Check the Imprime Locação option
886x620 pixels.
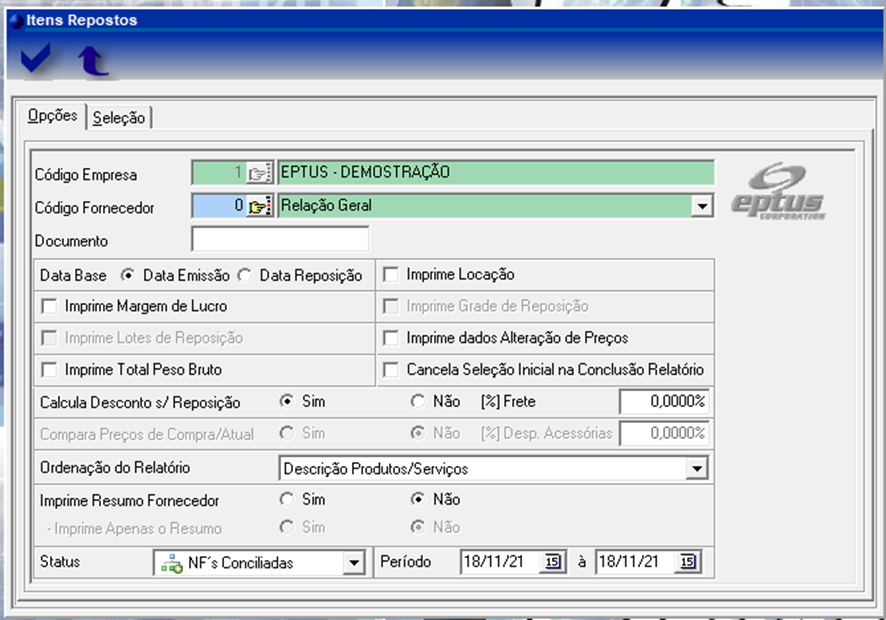click(x=391, y=275)
